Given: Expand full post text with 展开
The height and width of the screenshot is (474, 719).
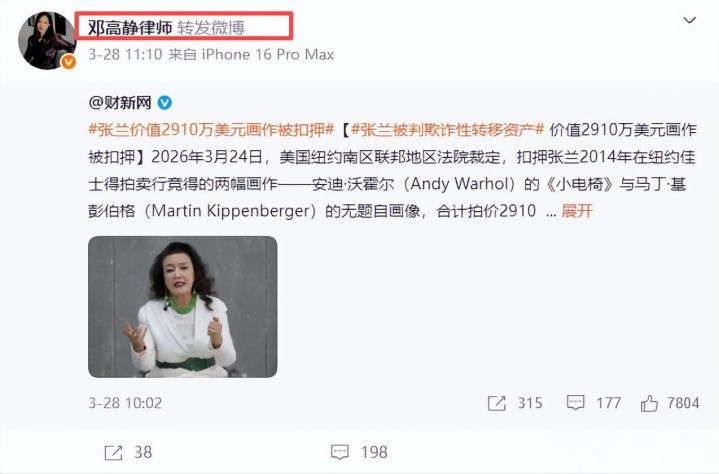Looking at the screenshot, I should [x=577, y=211].
